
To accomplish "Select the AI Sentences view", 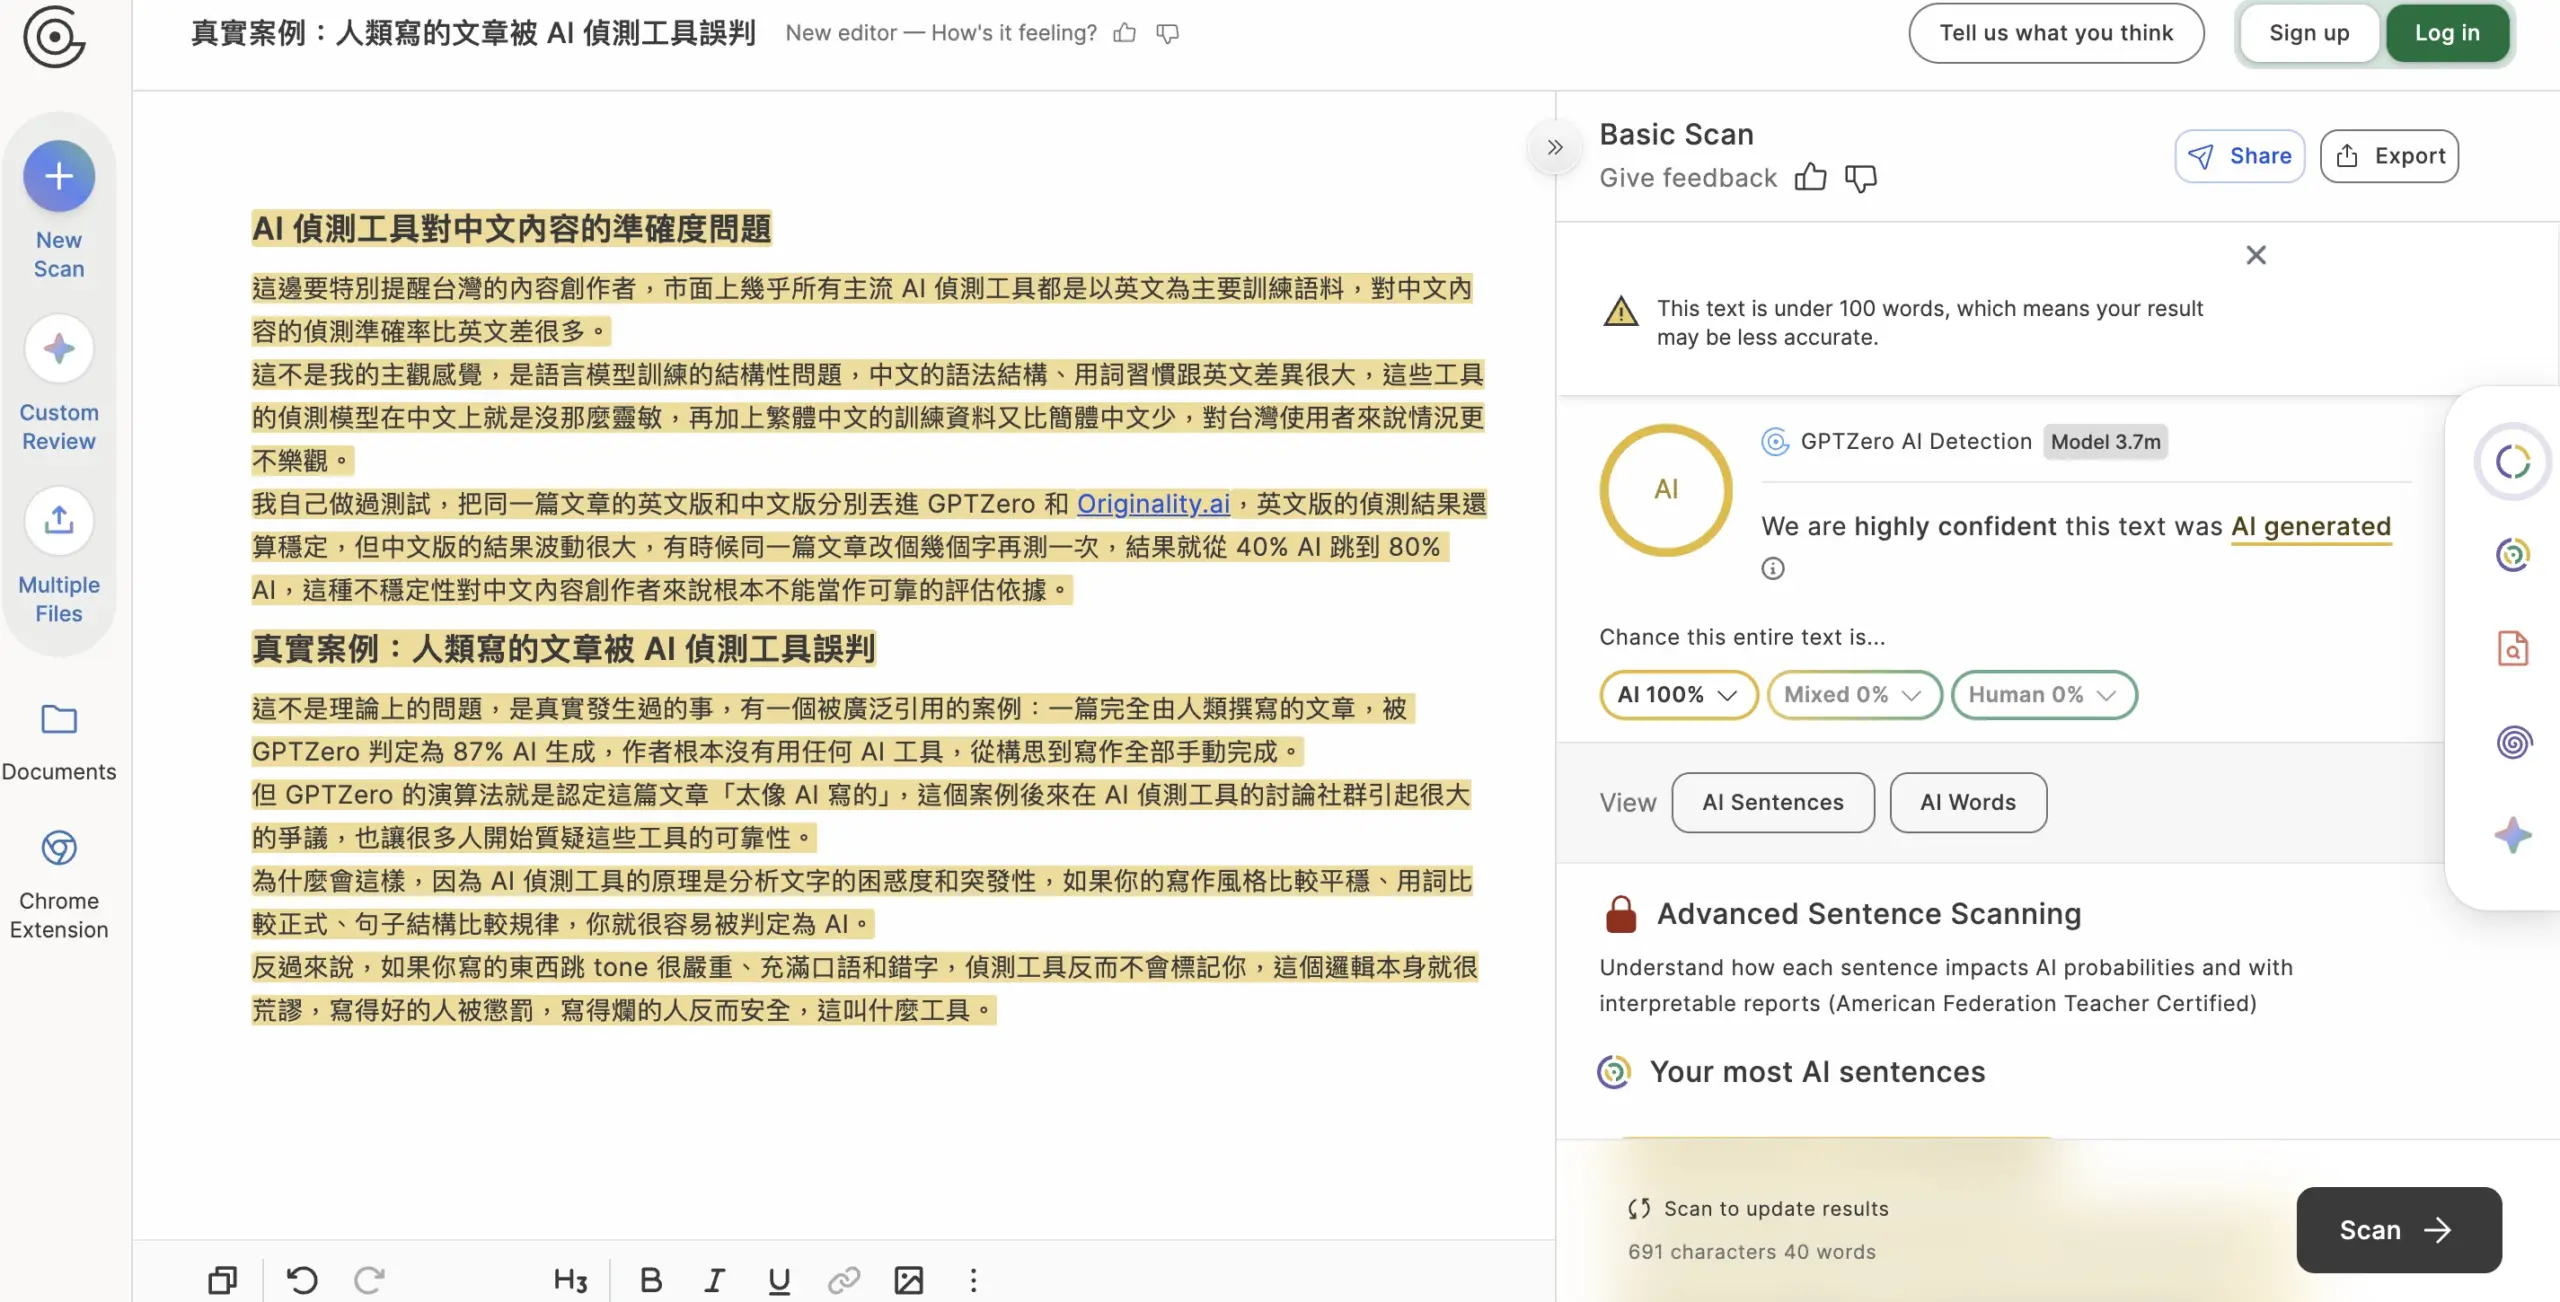I will click(1772, 802).
